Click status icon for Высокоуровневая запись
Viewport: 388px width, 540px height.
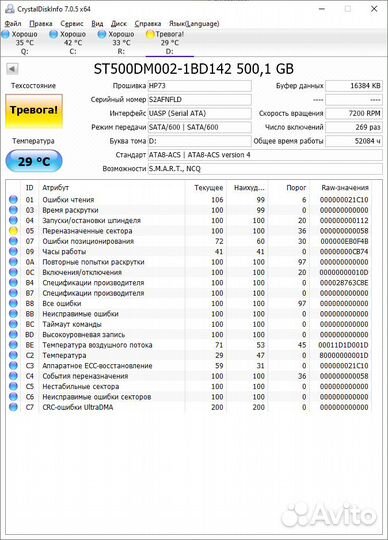[x=13, y=334]
